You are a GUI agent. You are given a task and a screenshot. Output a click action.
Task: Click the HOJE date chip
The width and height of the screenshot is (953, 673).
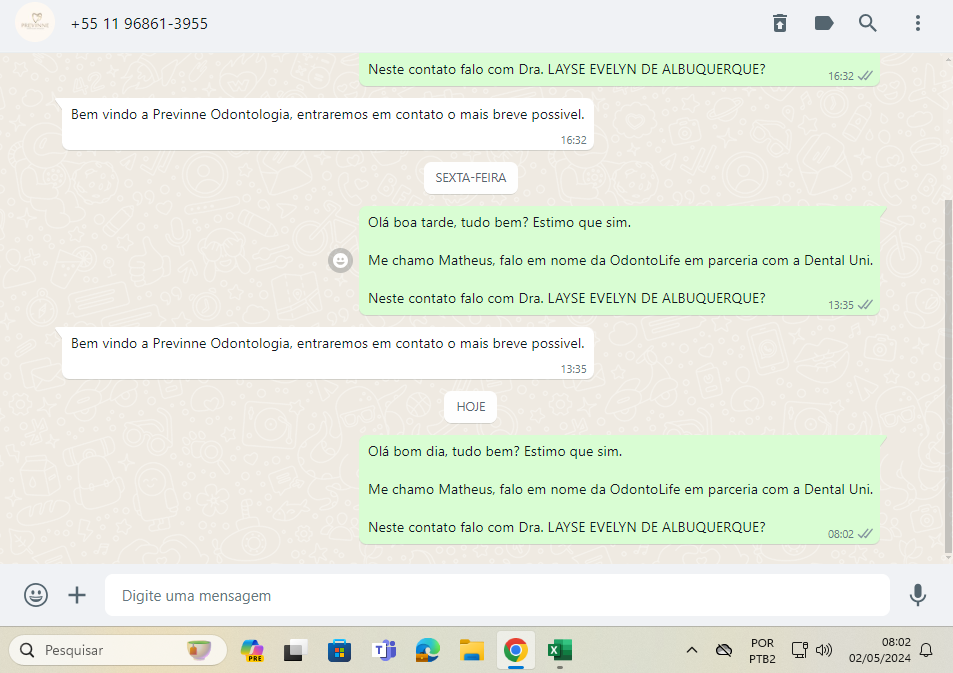(x=470, y=407)
